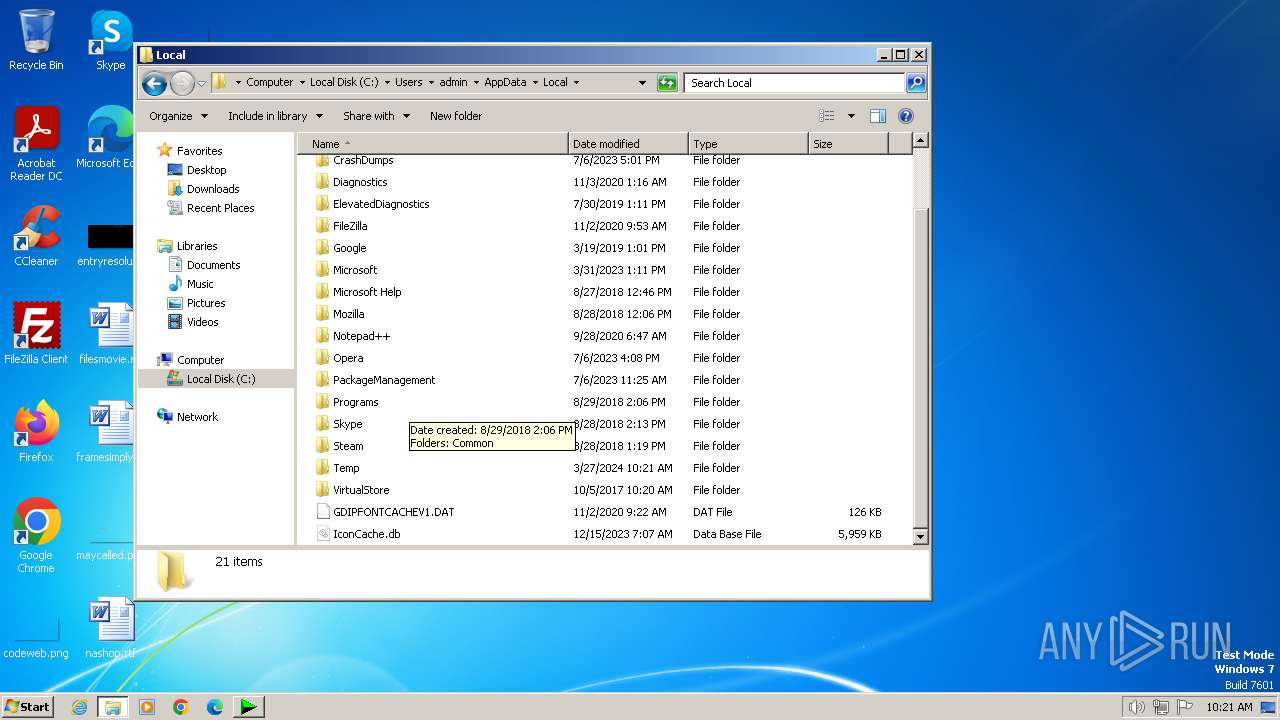
Task: Open Pictures library
Action: (x=206, y=303)
